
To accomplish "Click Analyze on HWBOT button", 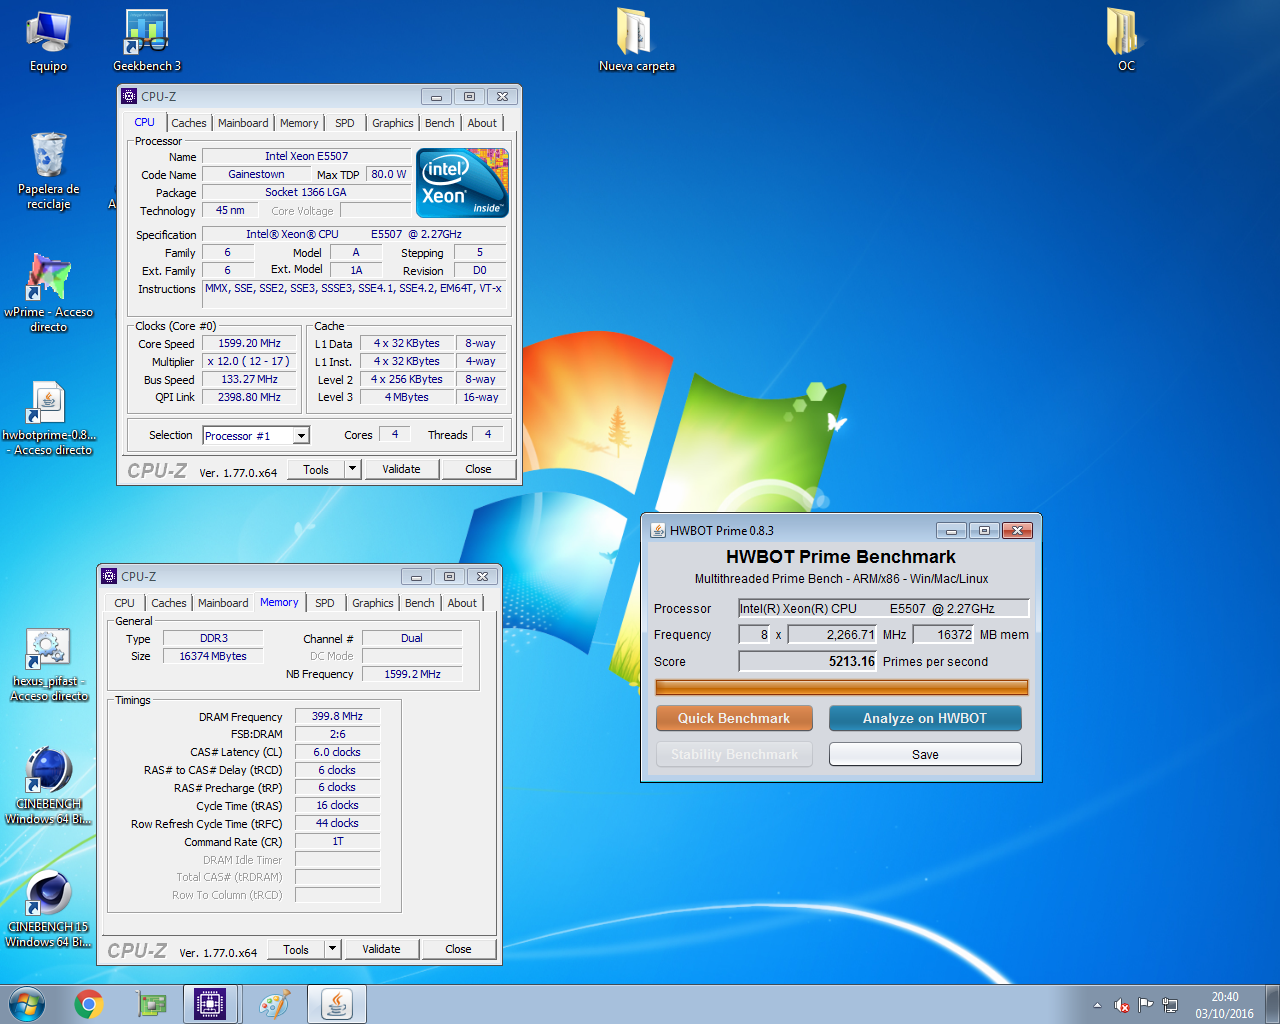I will point(925,718).
